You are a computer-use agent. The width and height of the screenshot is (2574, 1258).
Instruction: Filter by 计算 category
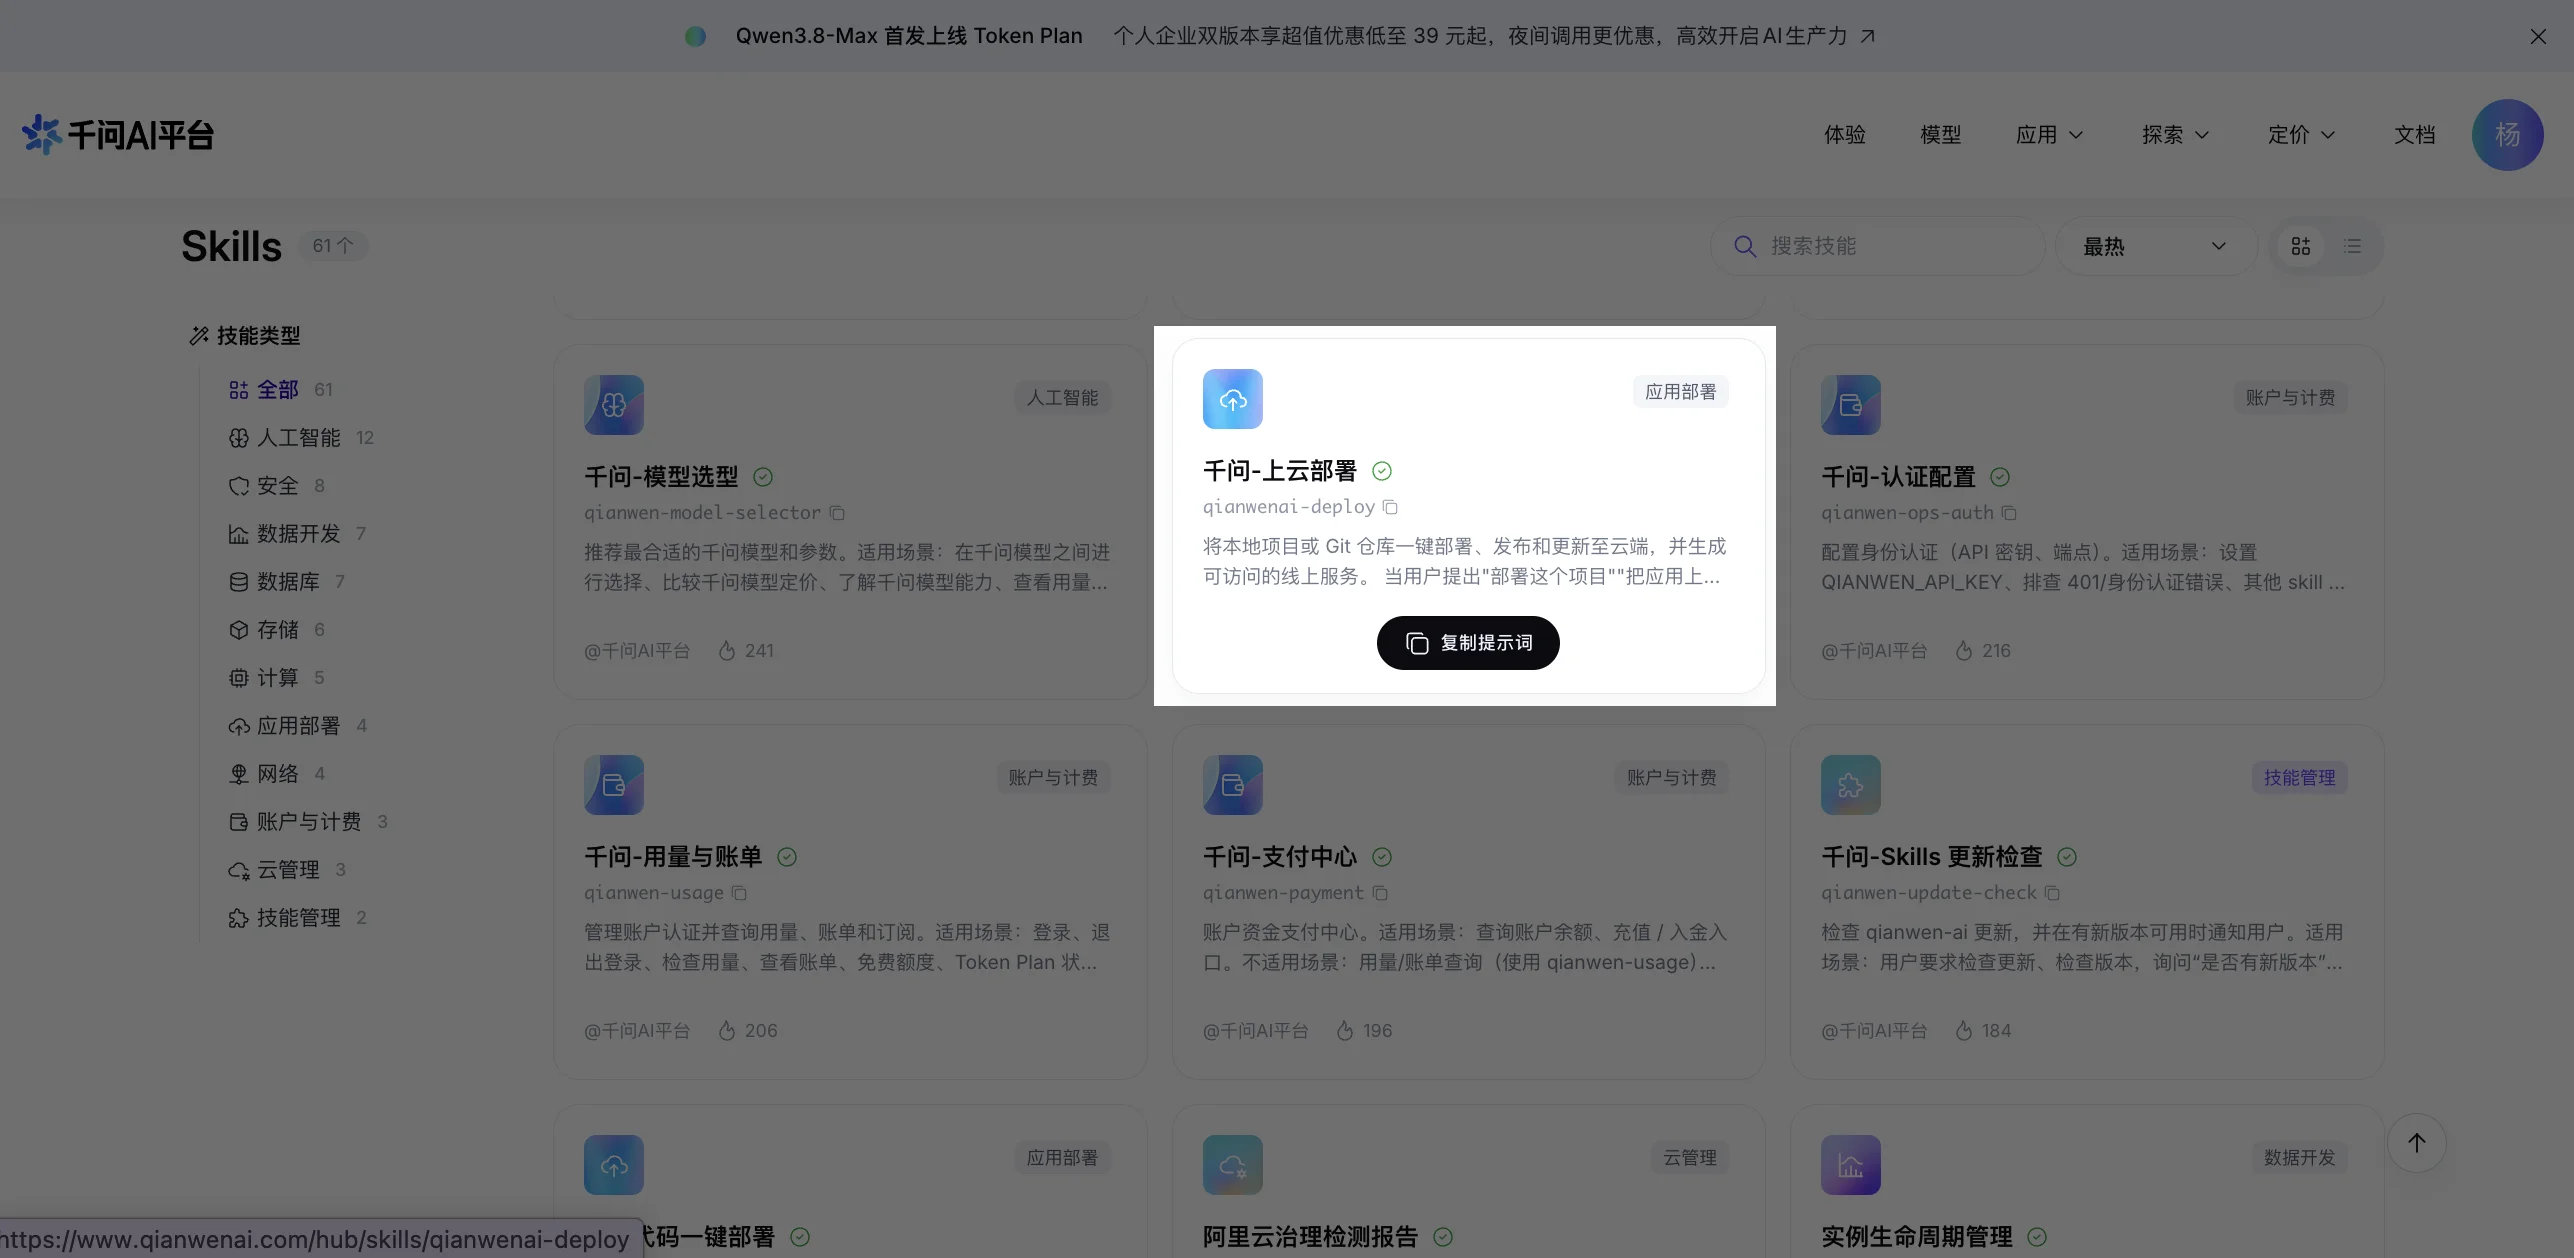pyautogui.click(x=276, y=678)
